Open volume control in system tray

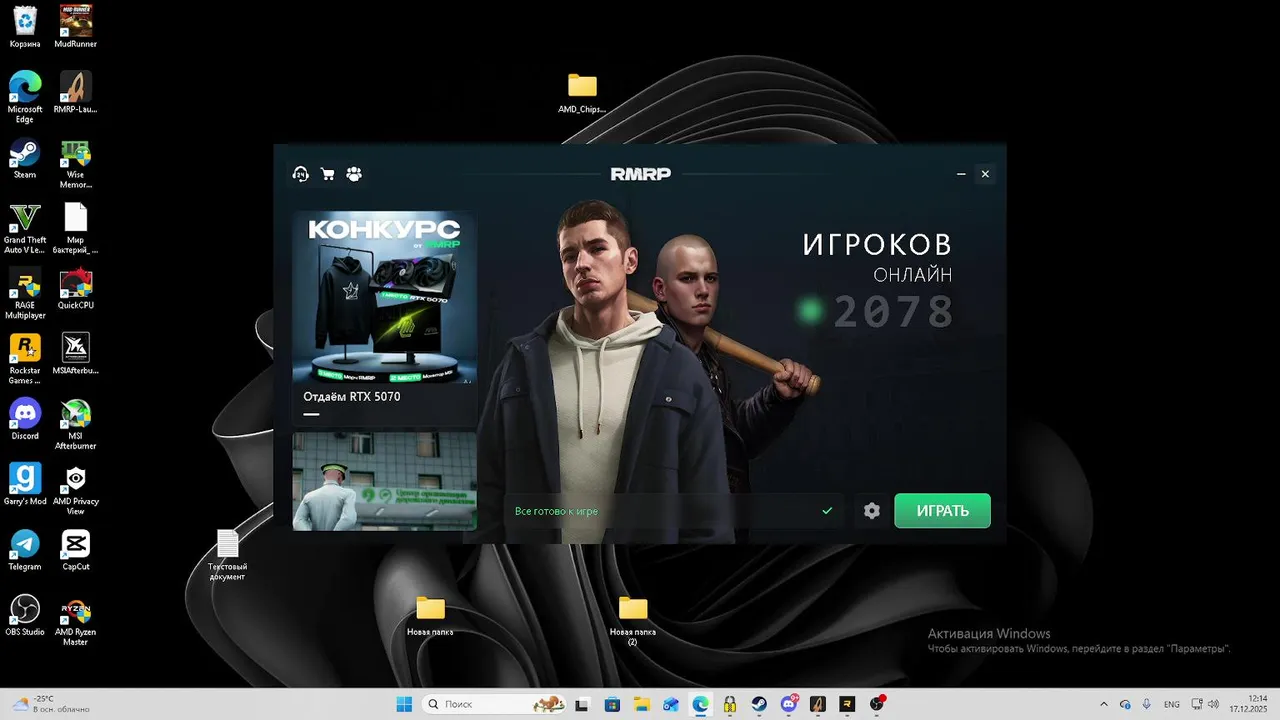point(1213,704)
